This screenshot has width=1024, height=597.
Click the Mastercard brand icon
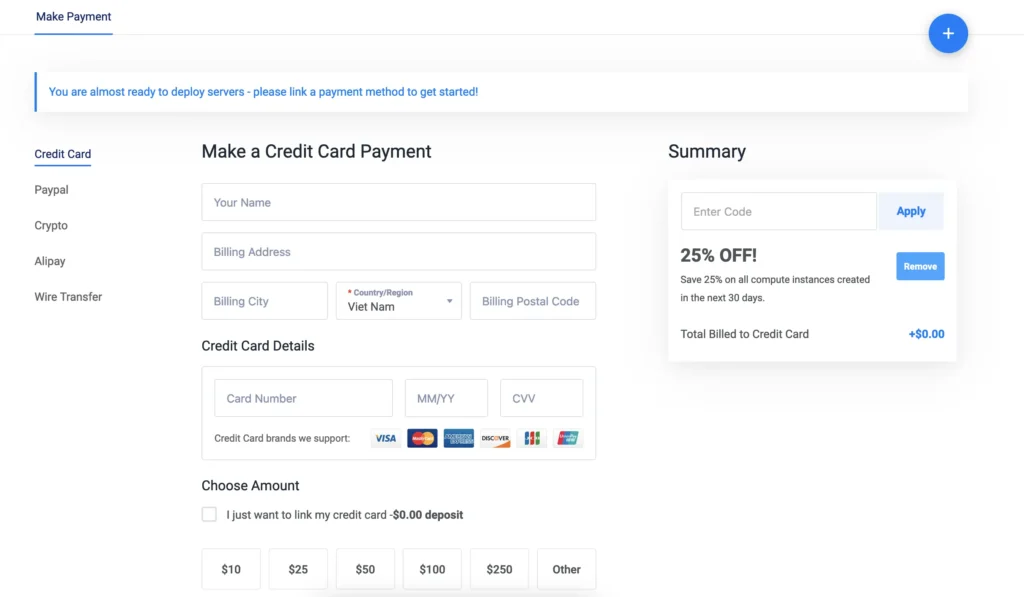pyautogui.click(x=422, y=438)
